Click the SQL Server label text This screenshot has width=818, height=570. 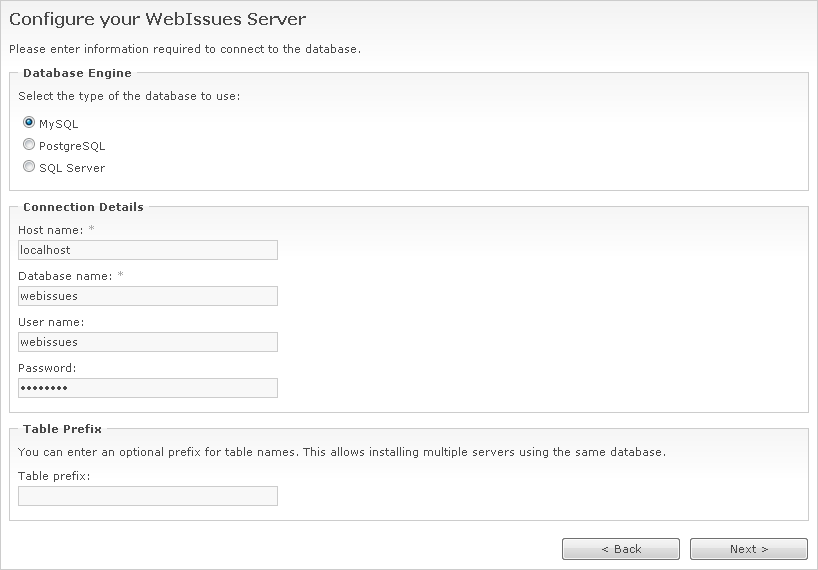pyautogui.click(x=72, y=168)
